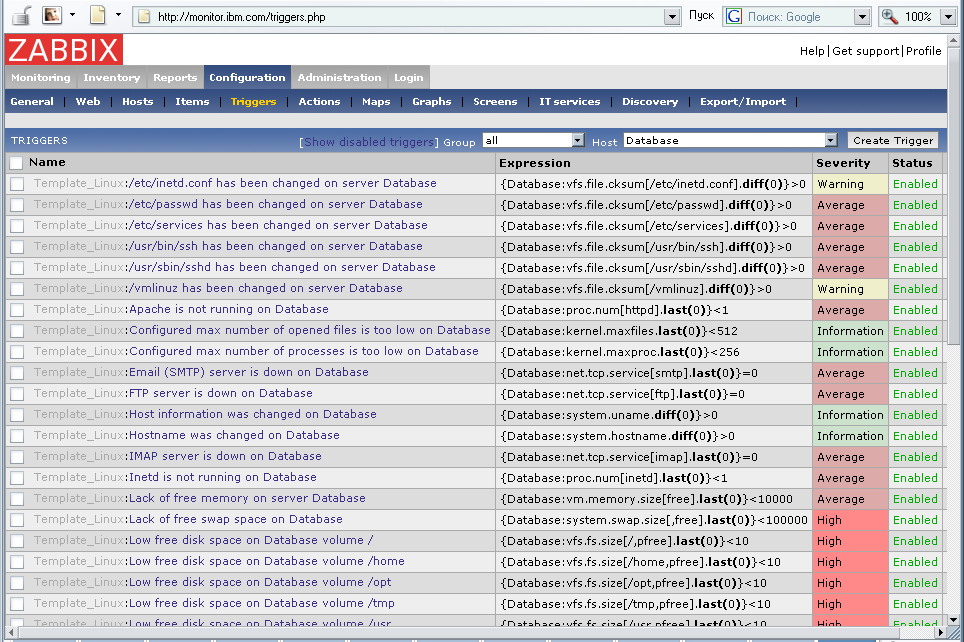The width and height of the screenshot is (964, 642).
Task: Select checkbox for Apache is not running trigger
Action: [x=17, y=310]
